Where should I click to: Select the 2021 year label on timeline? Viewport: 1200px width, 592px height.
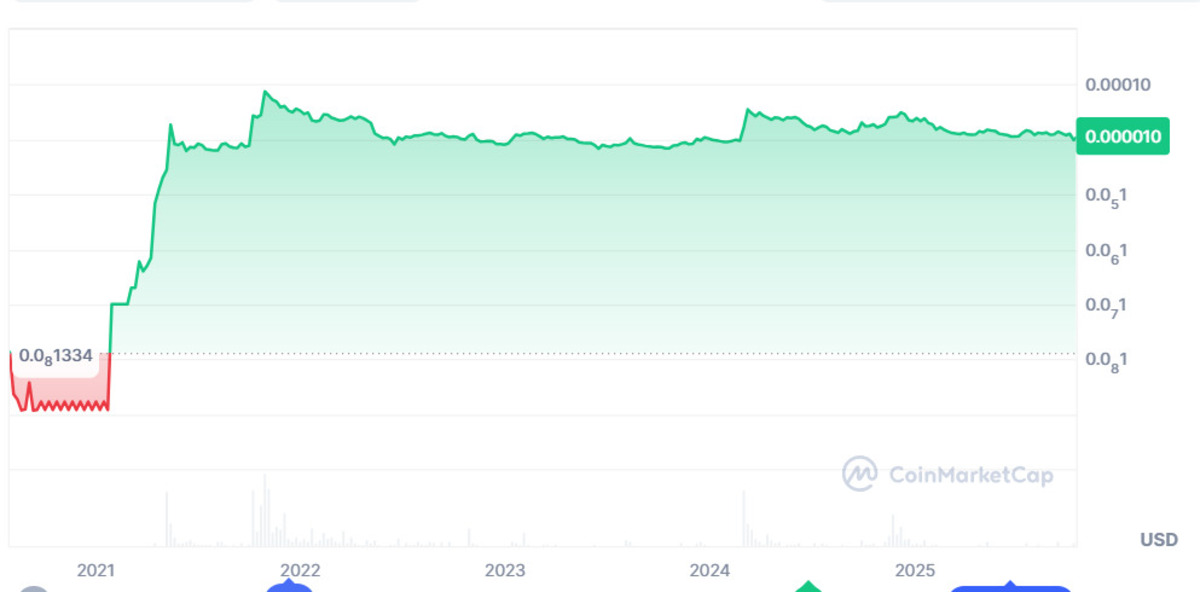click(96, 570)
